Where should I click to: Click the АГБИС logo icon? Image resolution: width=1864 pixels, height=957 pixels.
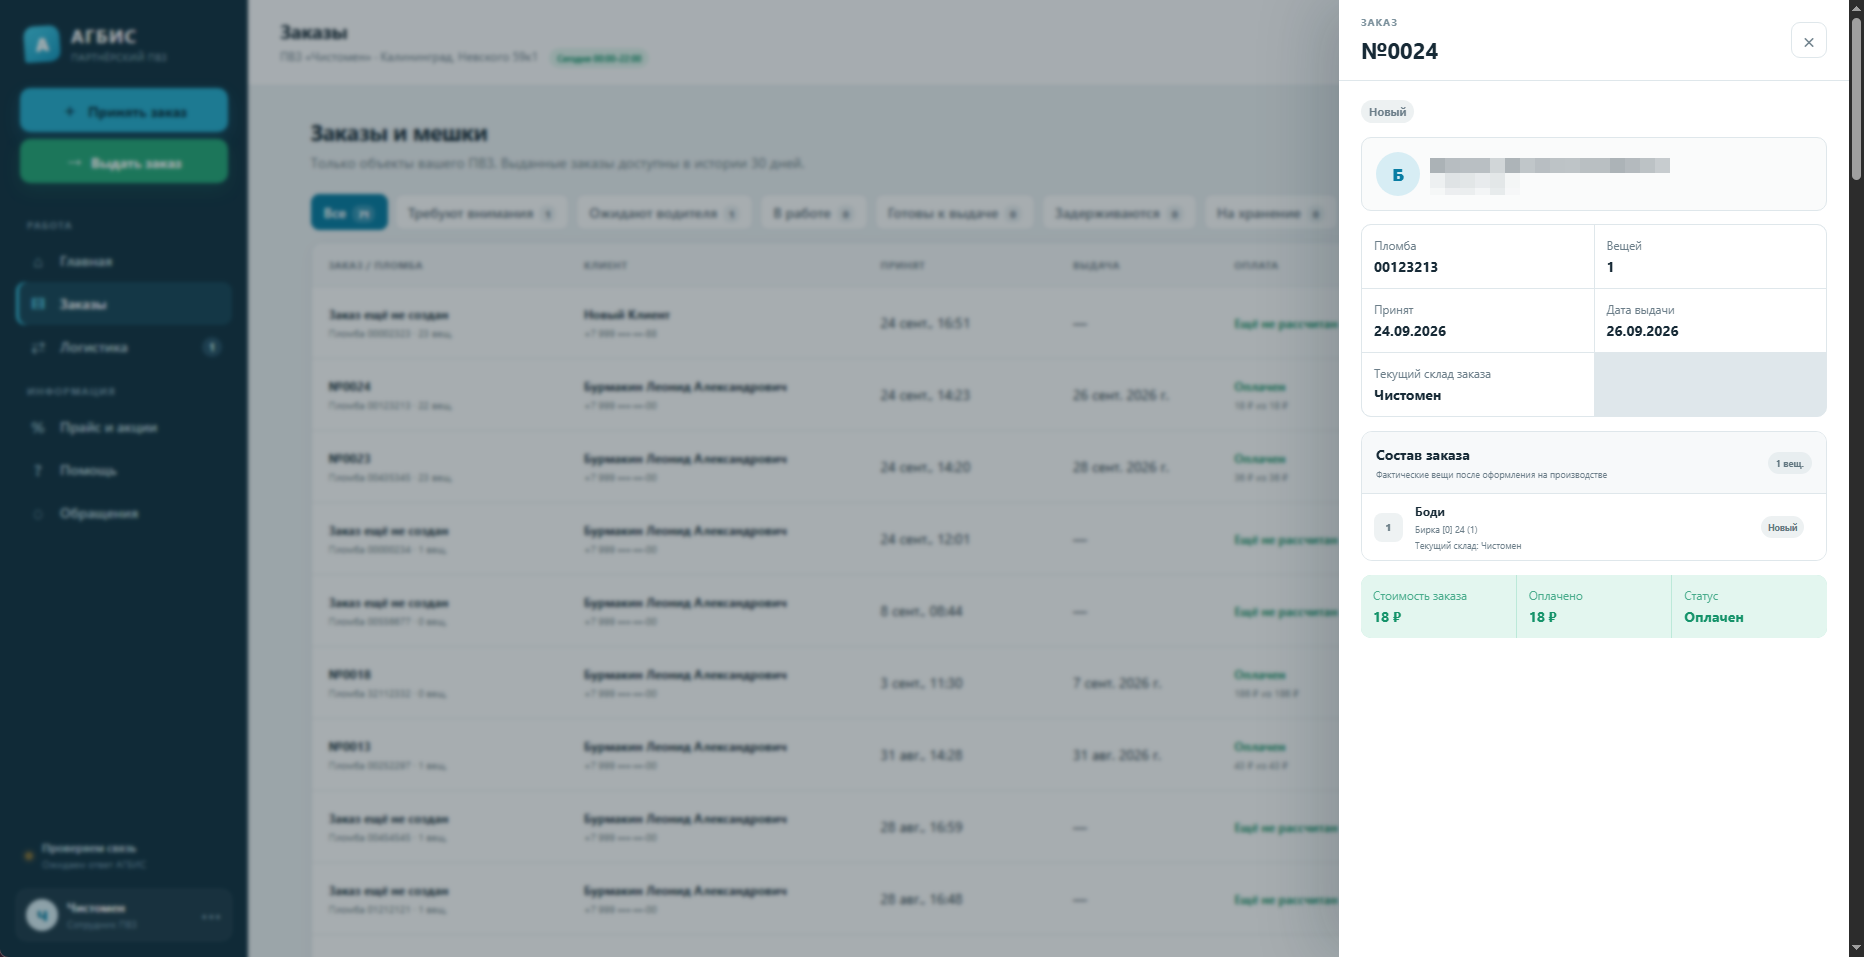tap(41, 45)
